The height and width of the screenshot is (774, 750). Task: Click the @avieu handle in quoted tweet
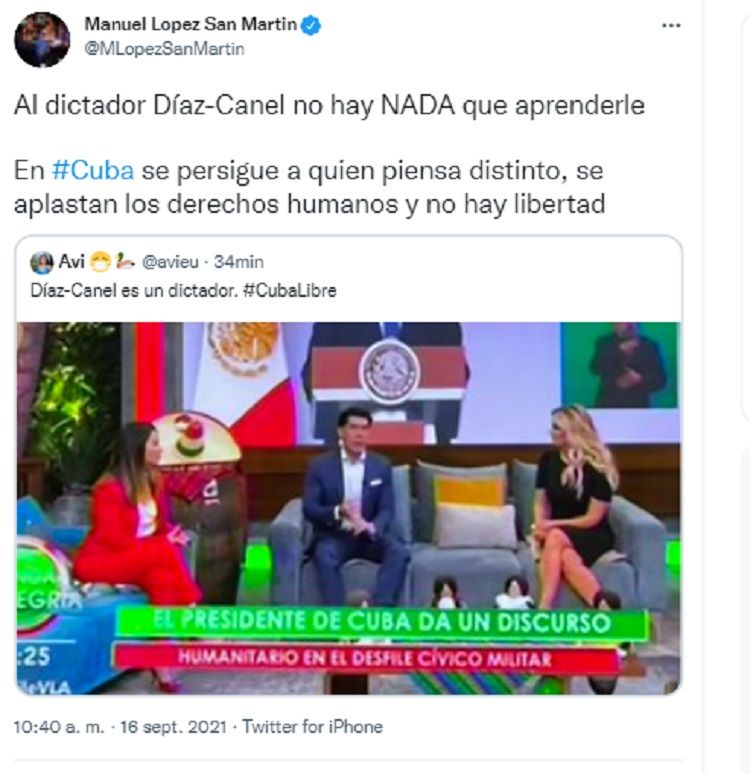170,262
